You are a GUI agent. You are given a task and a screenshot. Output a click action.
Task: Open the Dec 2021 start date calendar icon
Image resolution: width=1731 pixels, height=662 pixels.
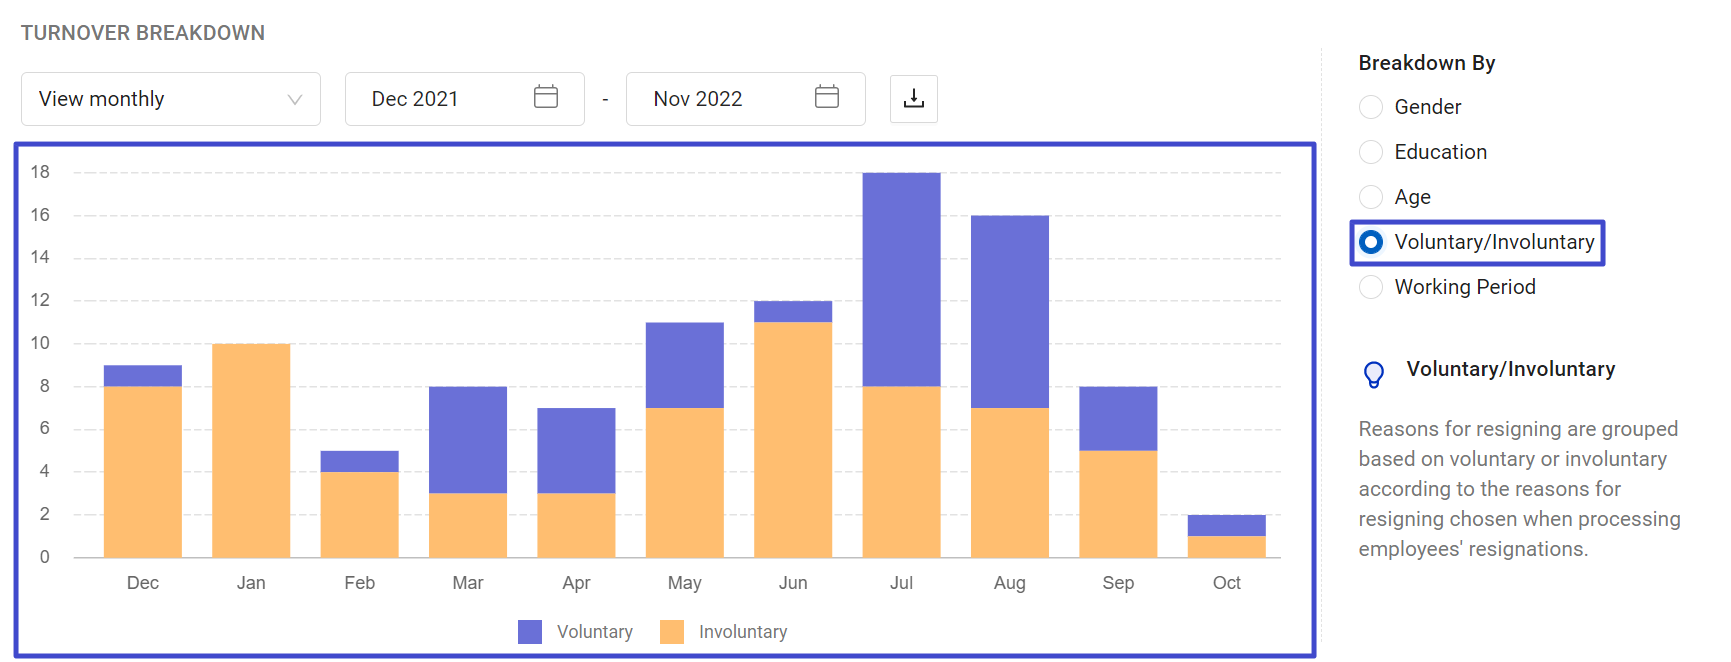(545, 97)
